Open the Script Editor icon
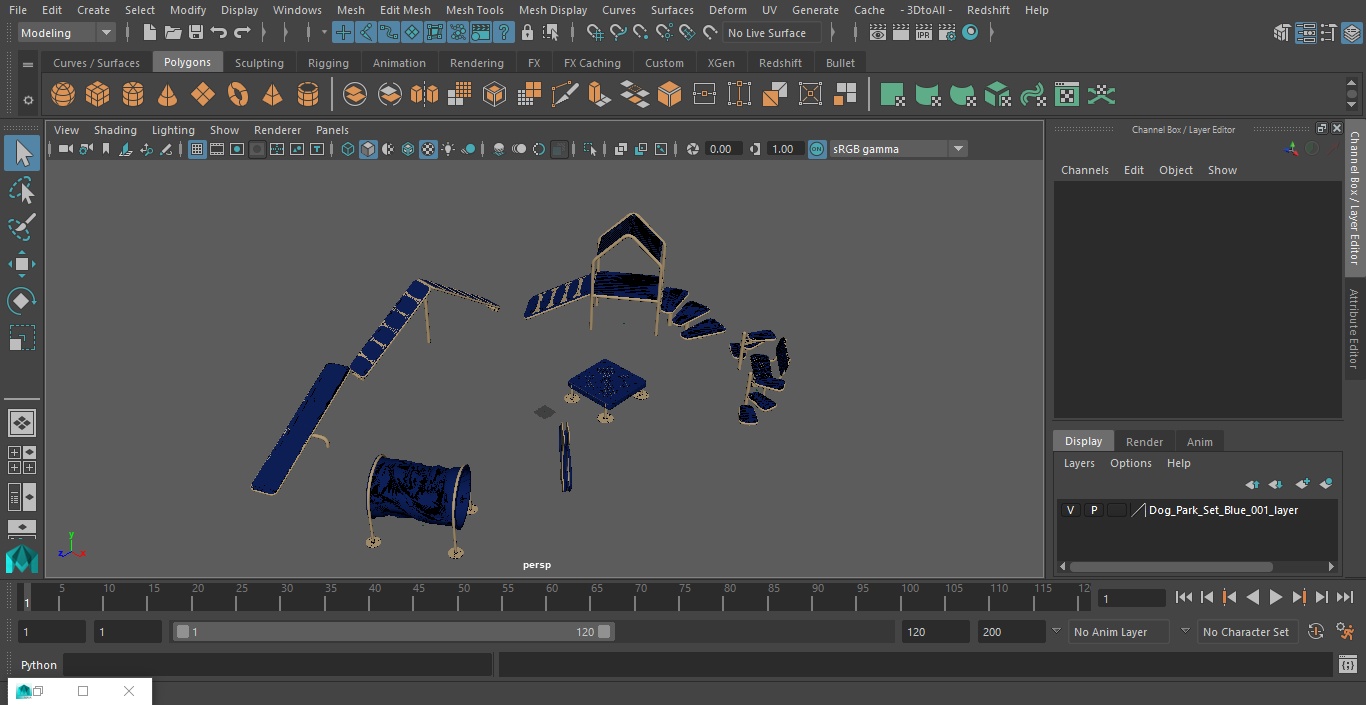 pyautogui.click(x=1347, y=665)
